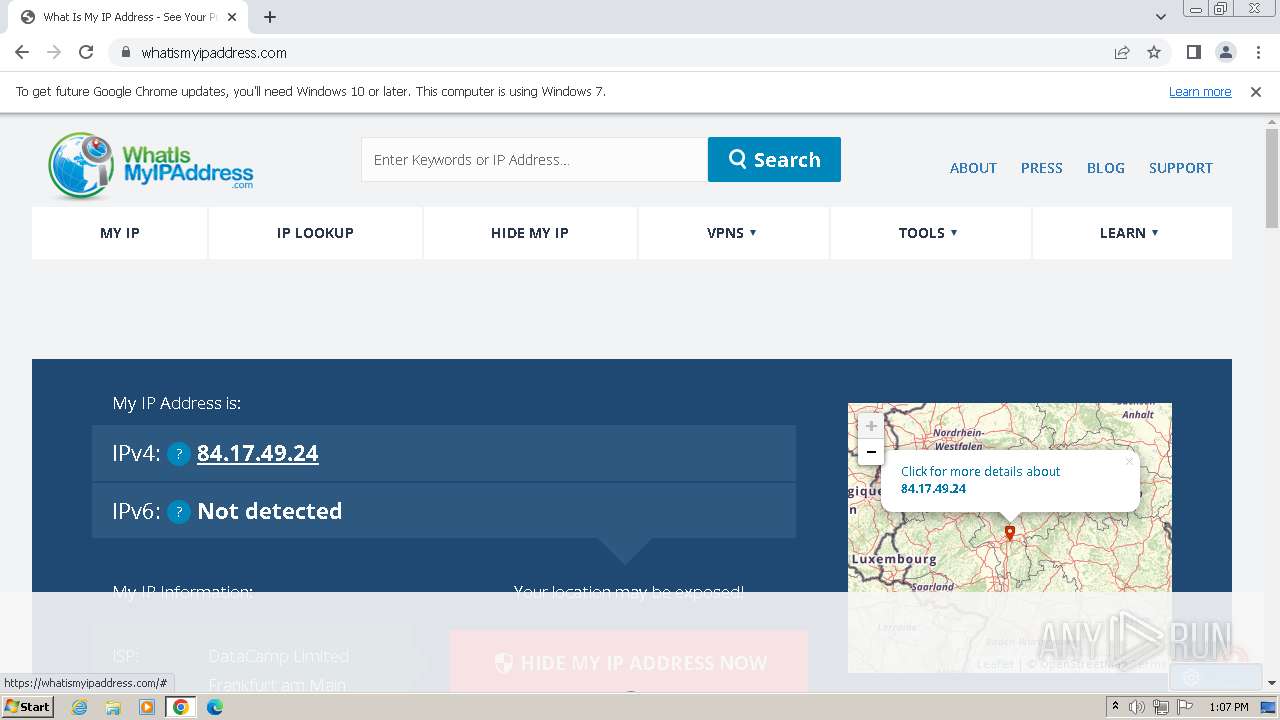
Task: Open the ABOUT link
Action: point(973,168)
